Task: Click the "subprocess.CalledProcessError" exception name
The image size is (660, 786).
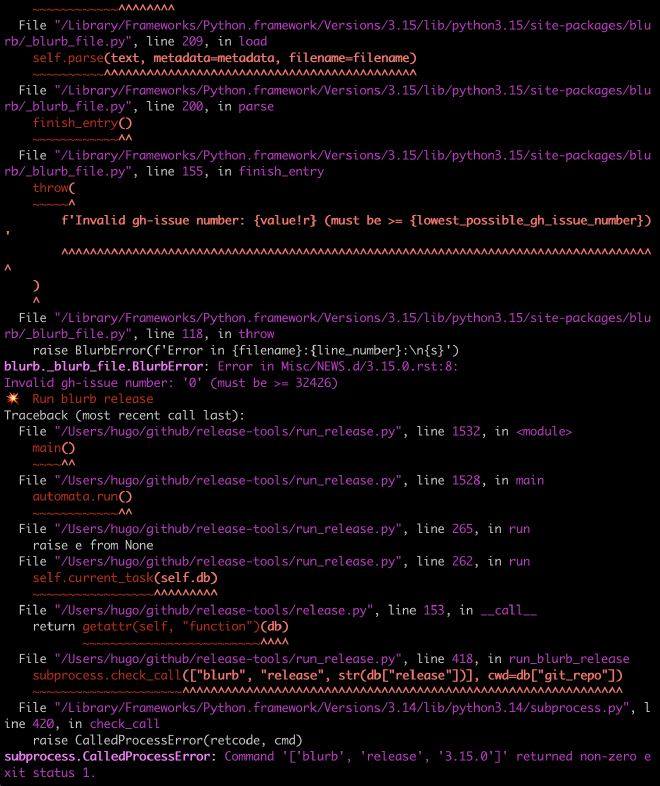Action: [107, 757]
